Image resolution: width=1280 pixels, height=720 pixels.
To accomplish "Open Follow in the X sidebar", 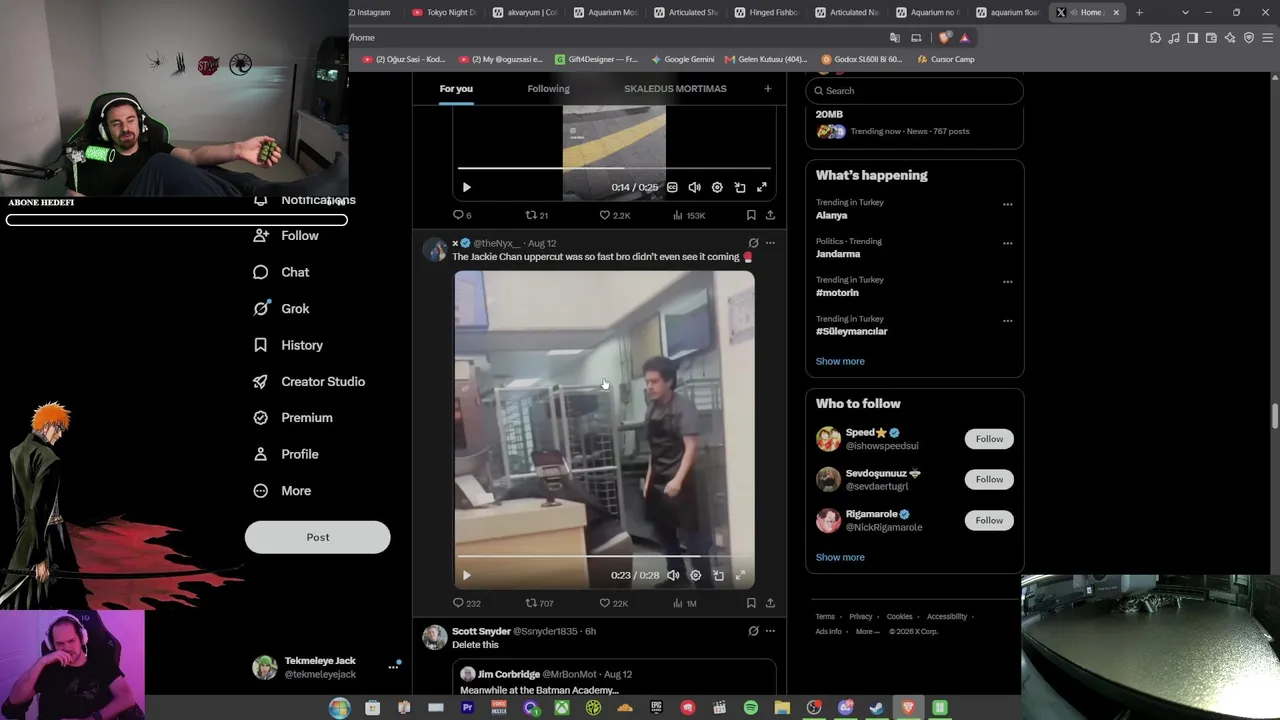I will point(286,236).
